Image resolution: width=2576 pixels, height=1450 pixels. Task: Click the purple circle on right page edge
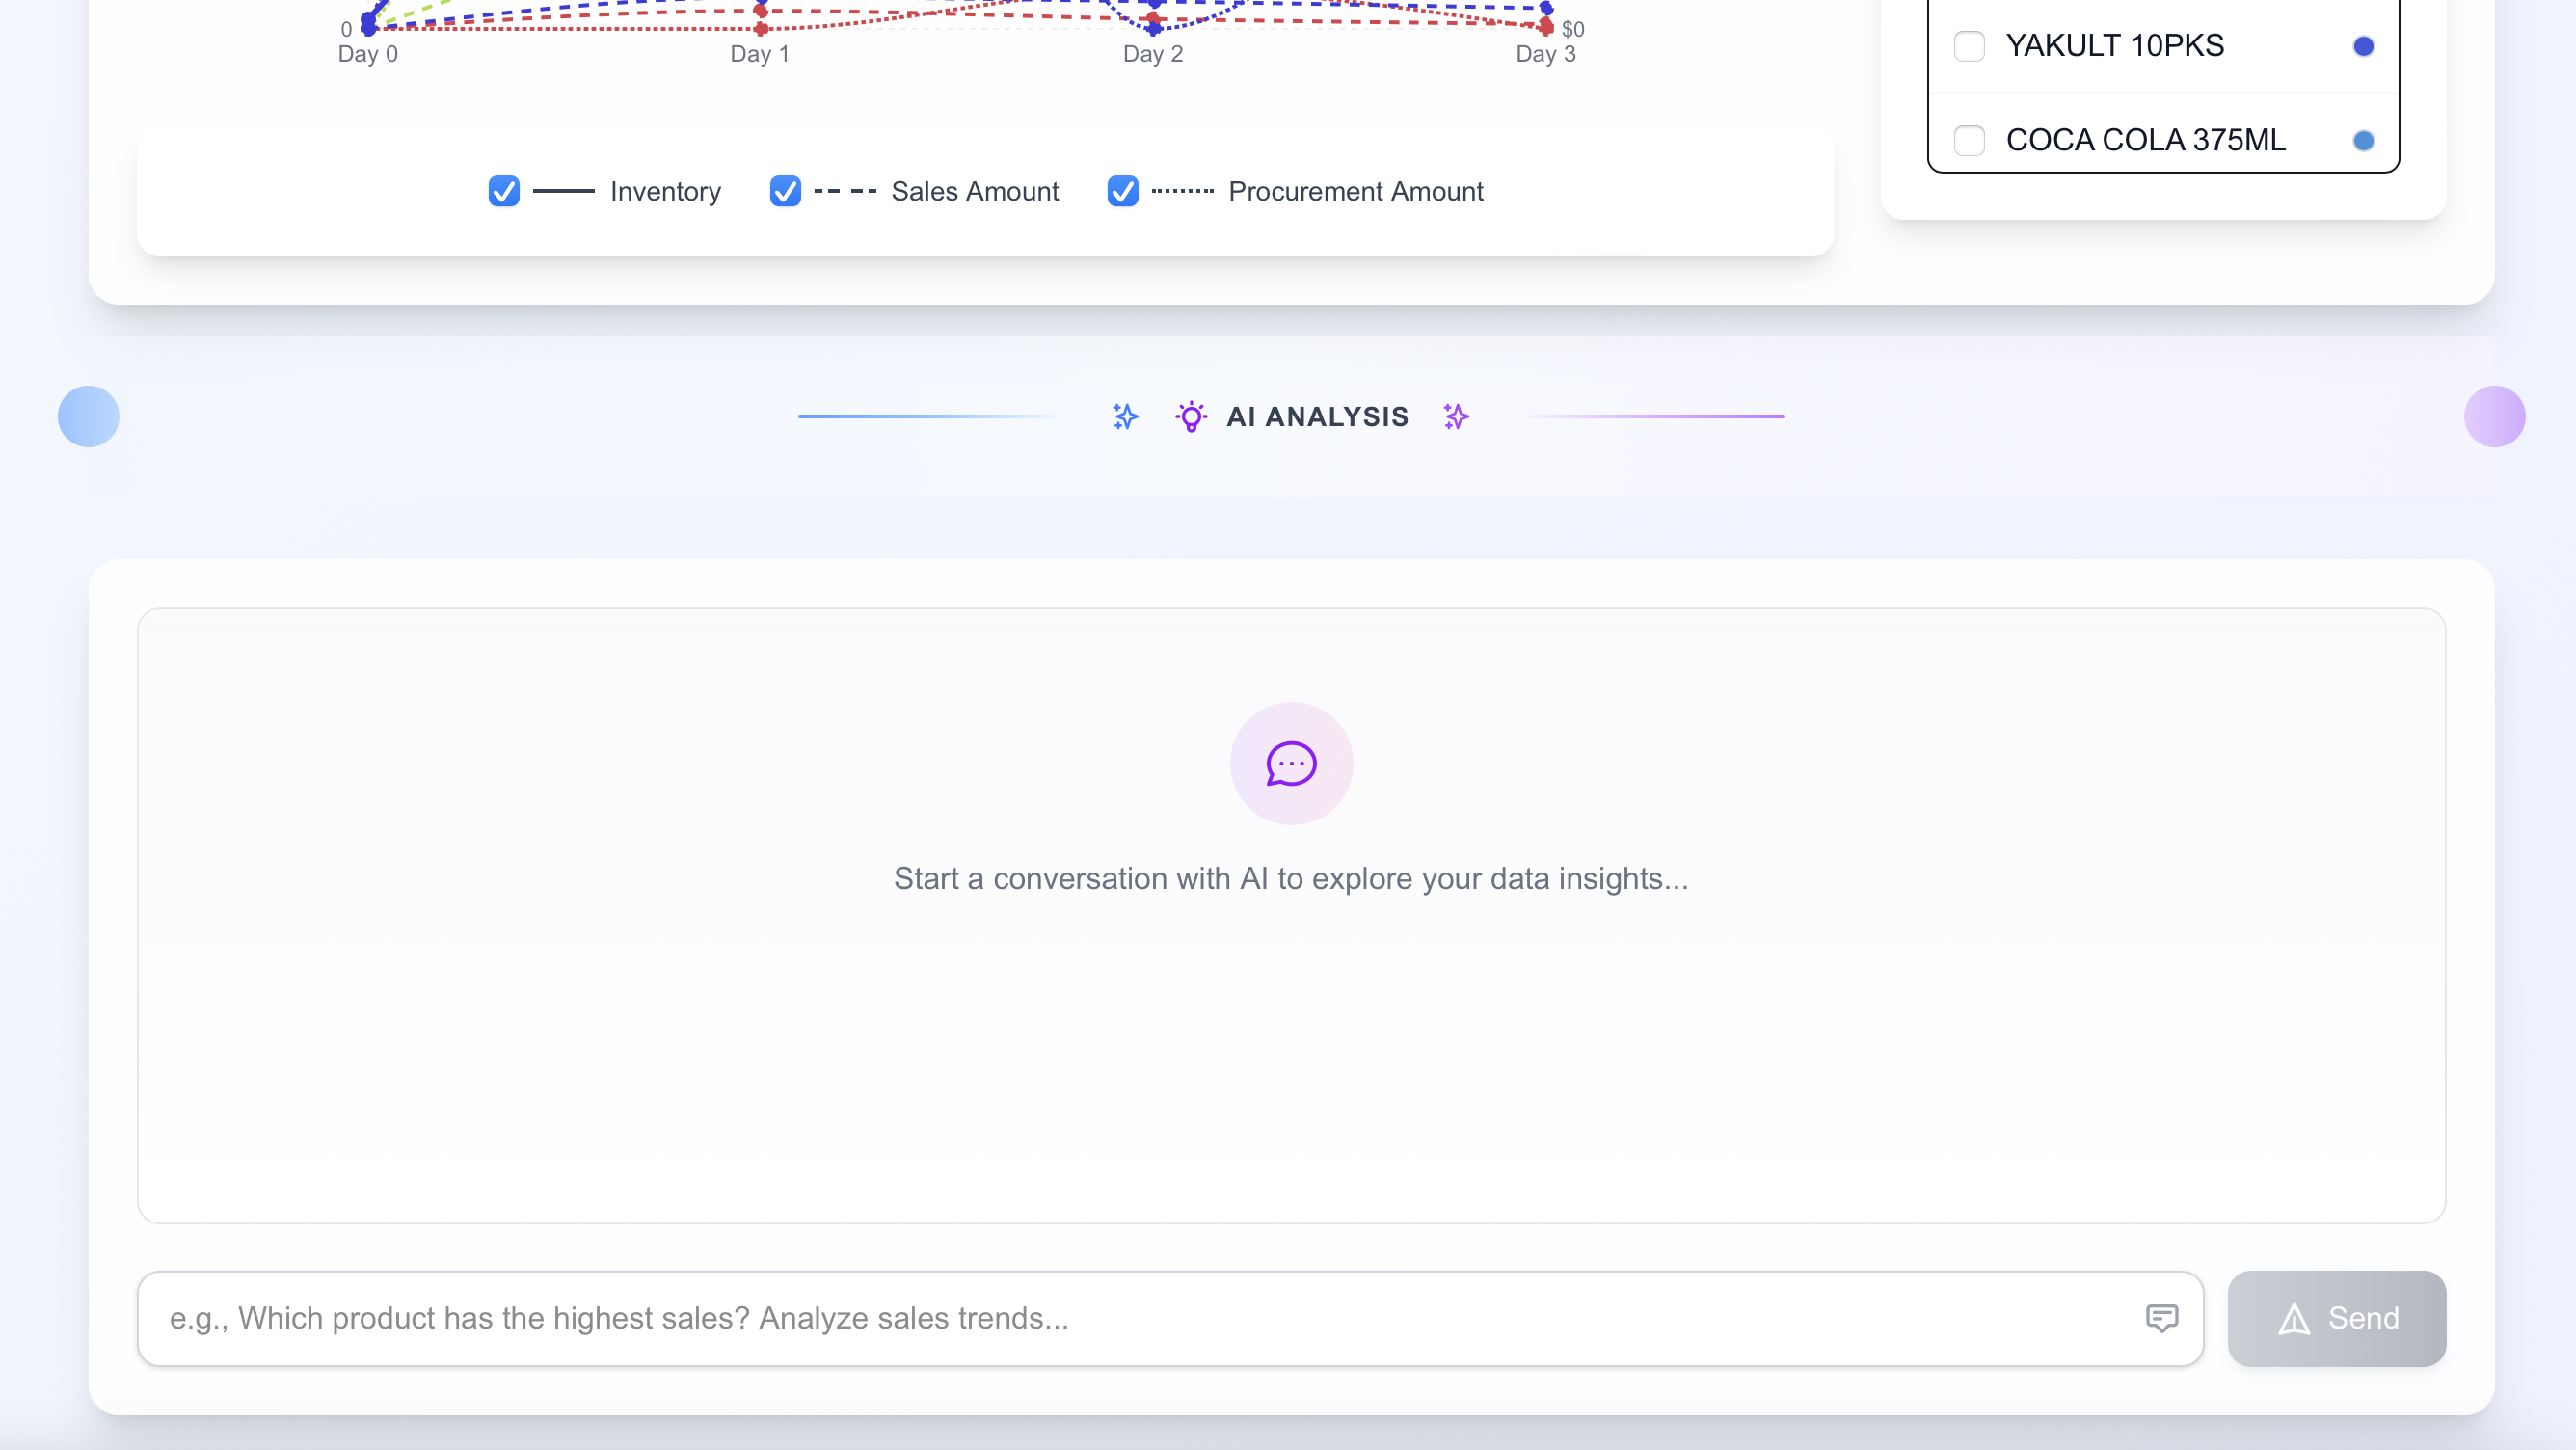click(x=2494, y=416)
